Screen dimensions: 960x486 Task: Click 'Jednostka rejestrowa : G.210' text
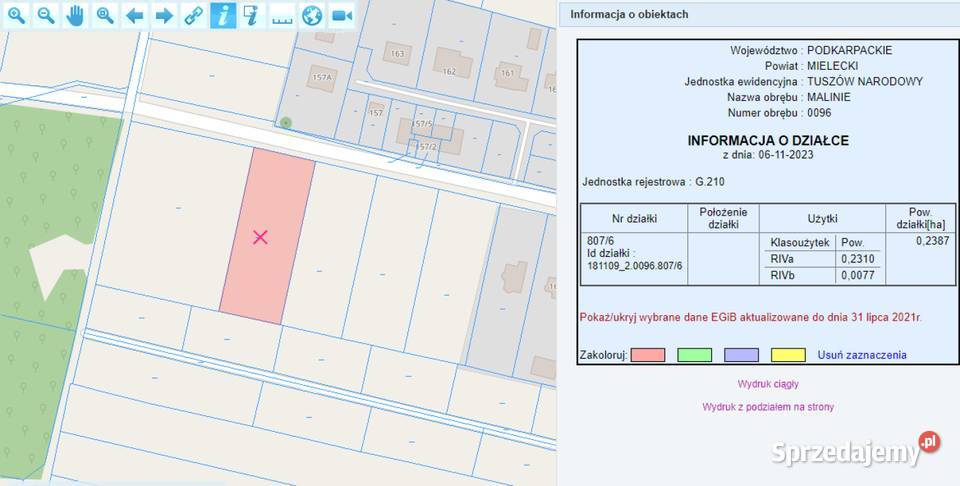point(653,182)
